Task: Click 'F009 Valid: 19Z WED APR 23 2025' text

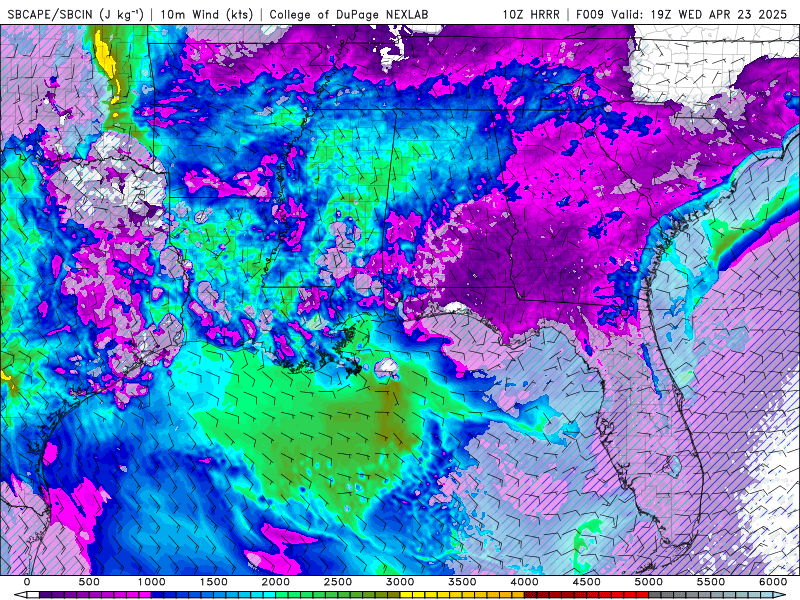Action: (682, 14)
